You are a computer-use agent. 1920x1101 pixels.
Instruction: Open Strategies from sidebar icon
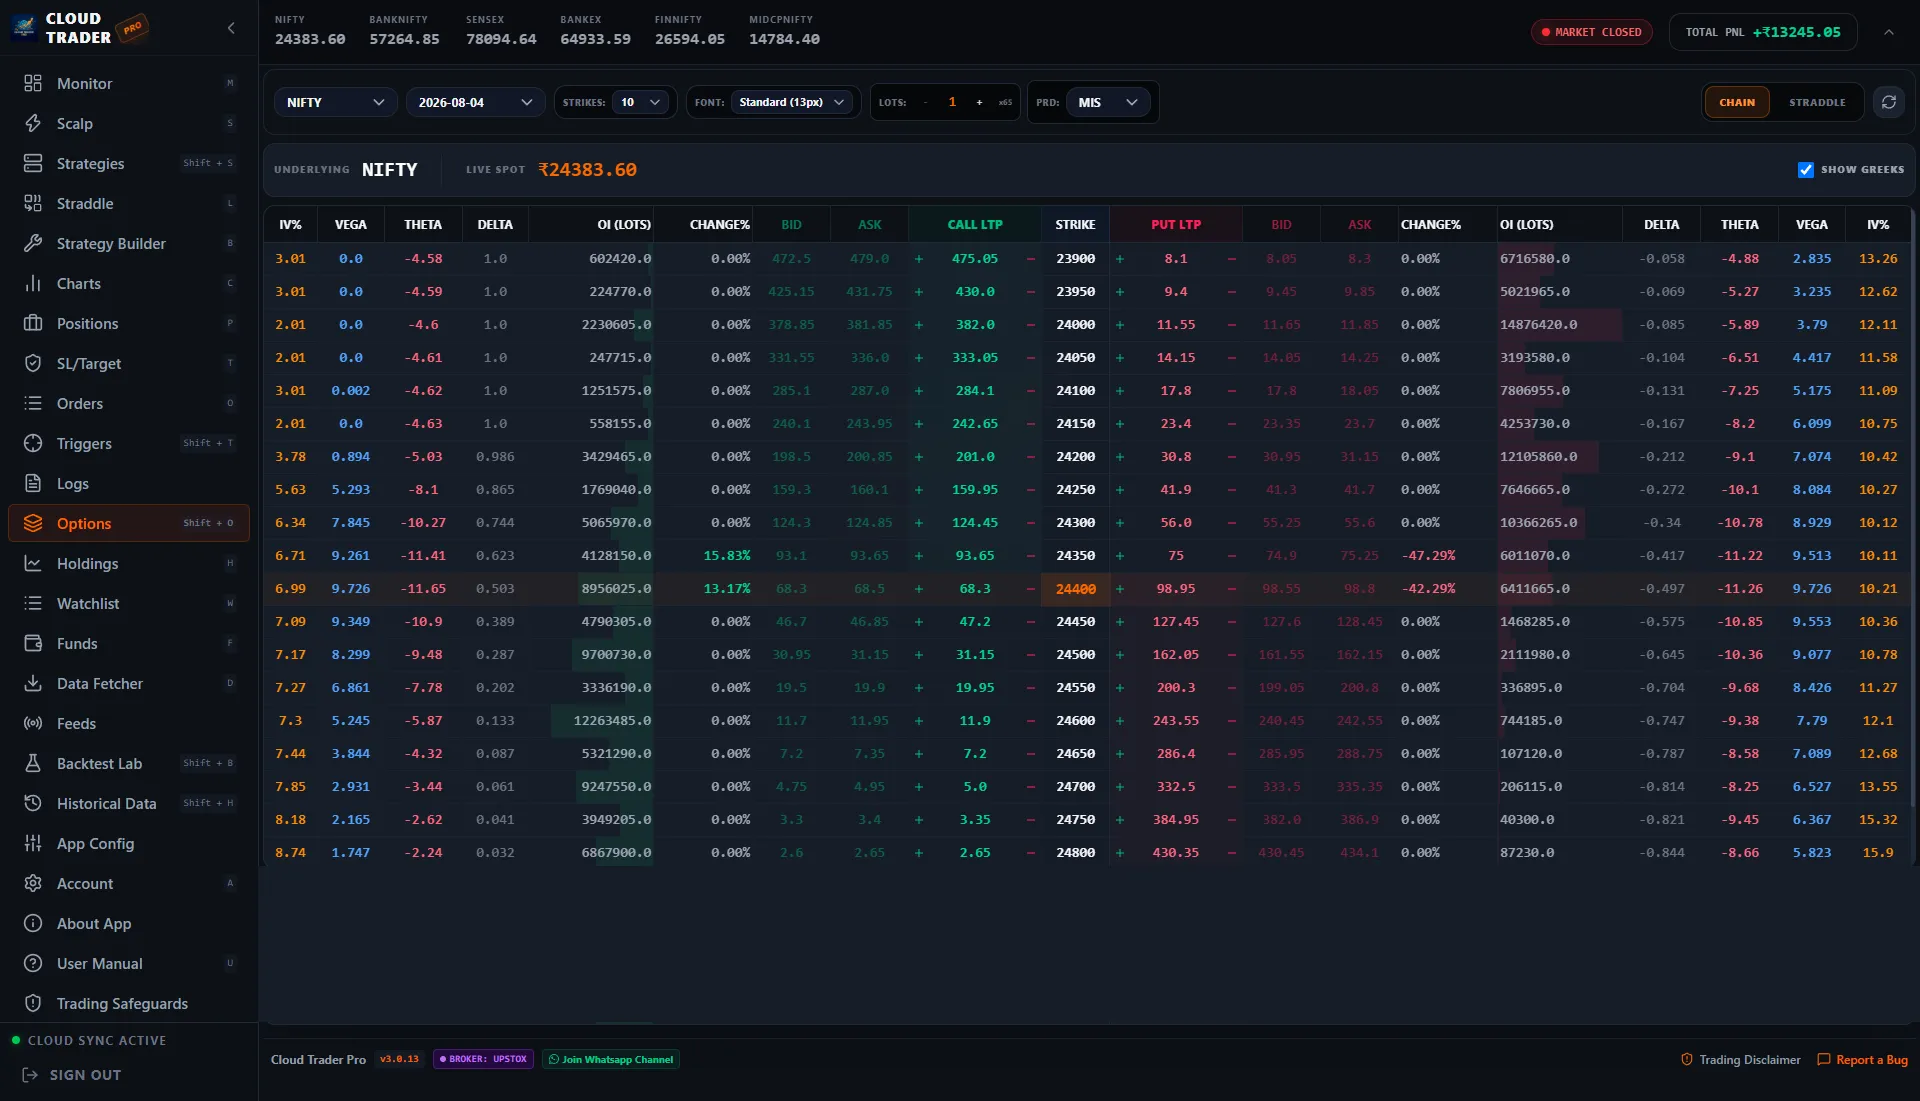[33, 163]
